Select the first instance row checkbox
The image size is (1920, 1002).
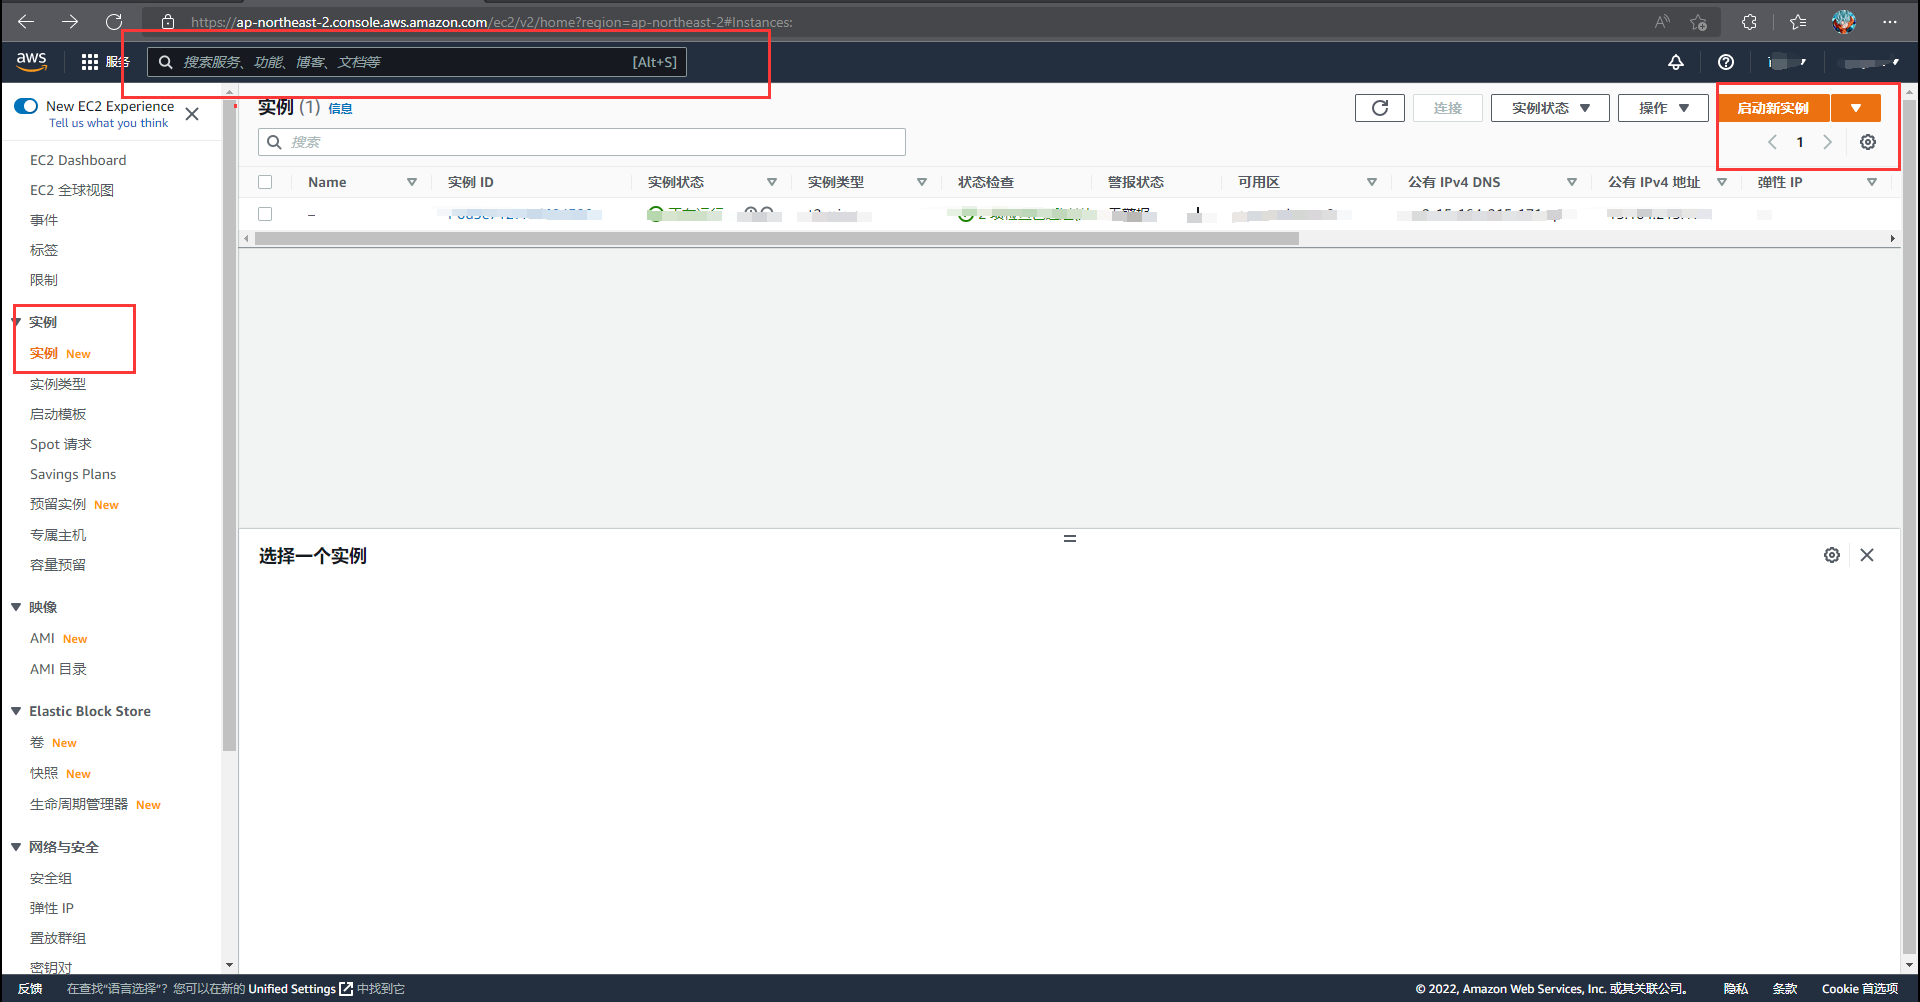click(265, 214)
